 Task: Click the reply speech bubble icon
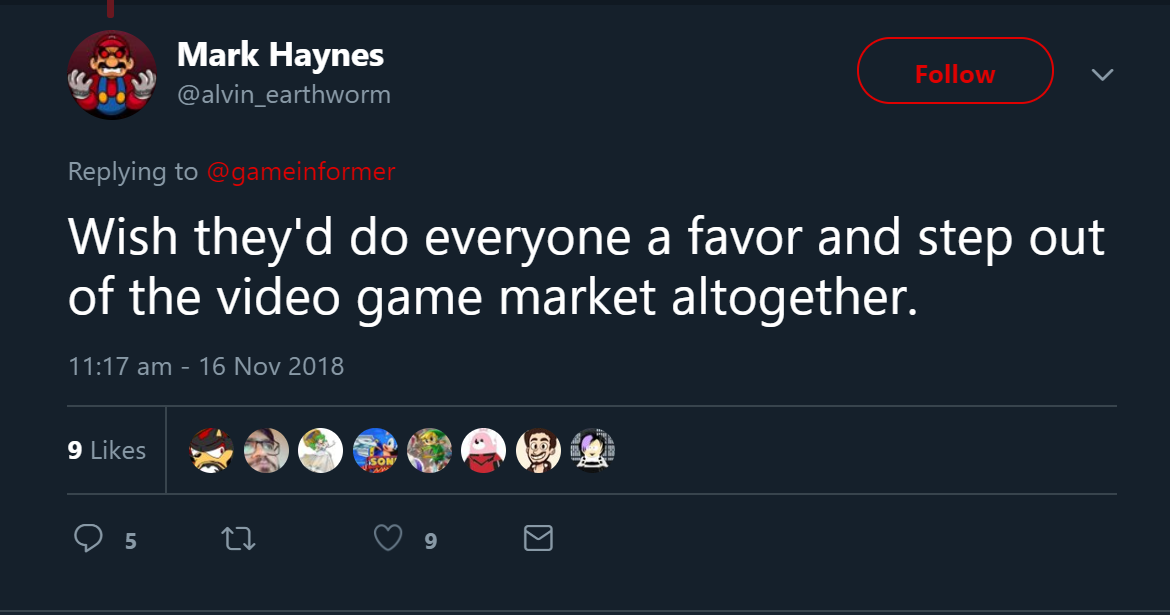[x=89, y=540]
